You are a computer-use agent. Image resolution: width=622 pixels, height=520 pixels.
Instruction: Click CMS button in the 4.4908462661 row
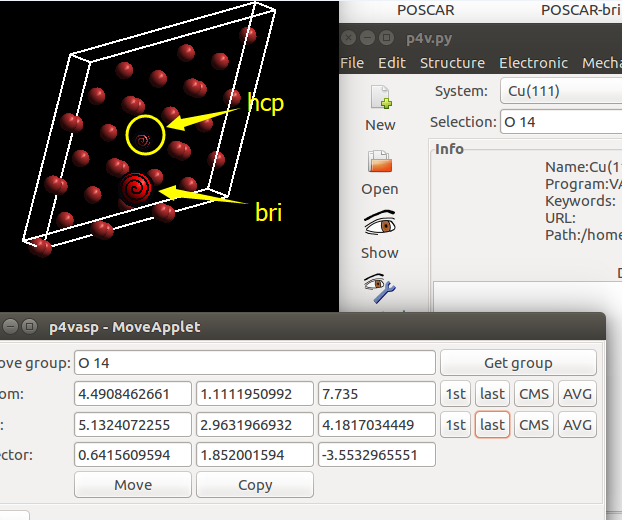click(534, 393)
